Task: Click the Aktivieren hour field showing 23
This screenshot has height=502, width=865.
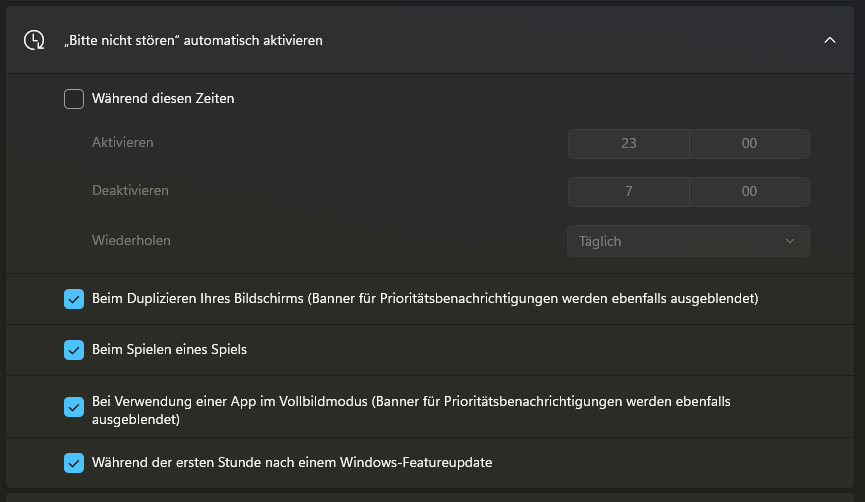Action: 628,143
